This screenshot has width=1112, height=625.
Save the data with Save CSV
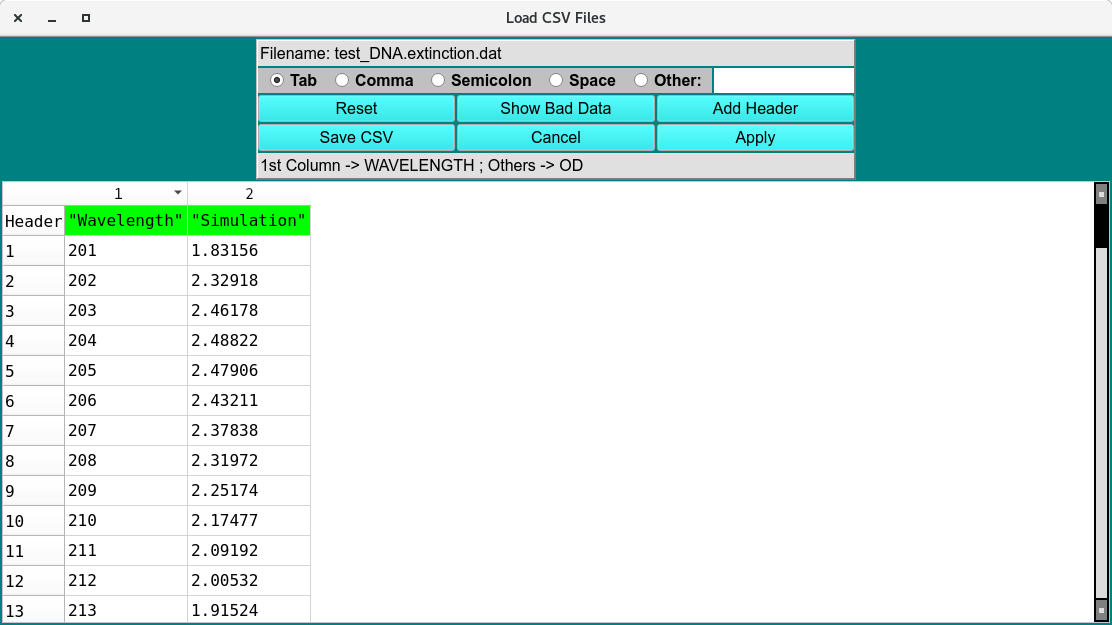[x=356, y=137]
